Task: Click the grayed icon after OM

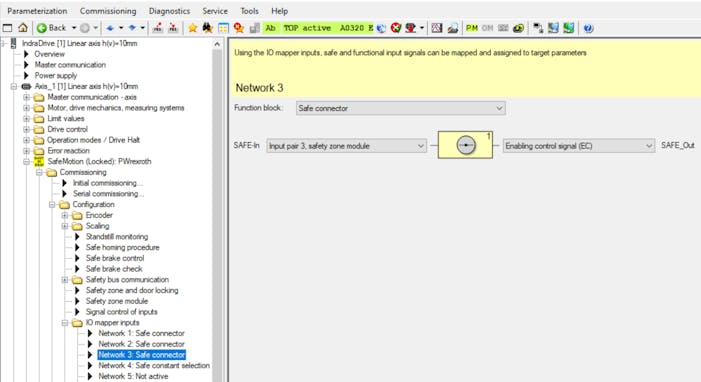Action: (x=503, y=28)
